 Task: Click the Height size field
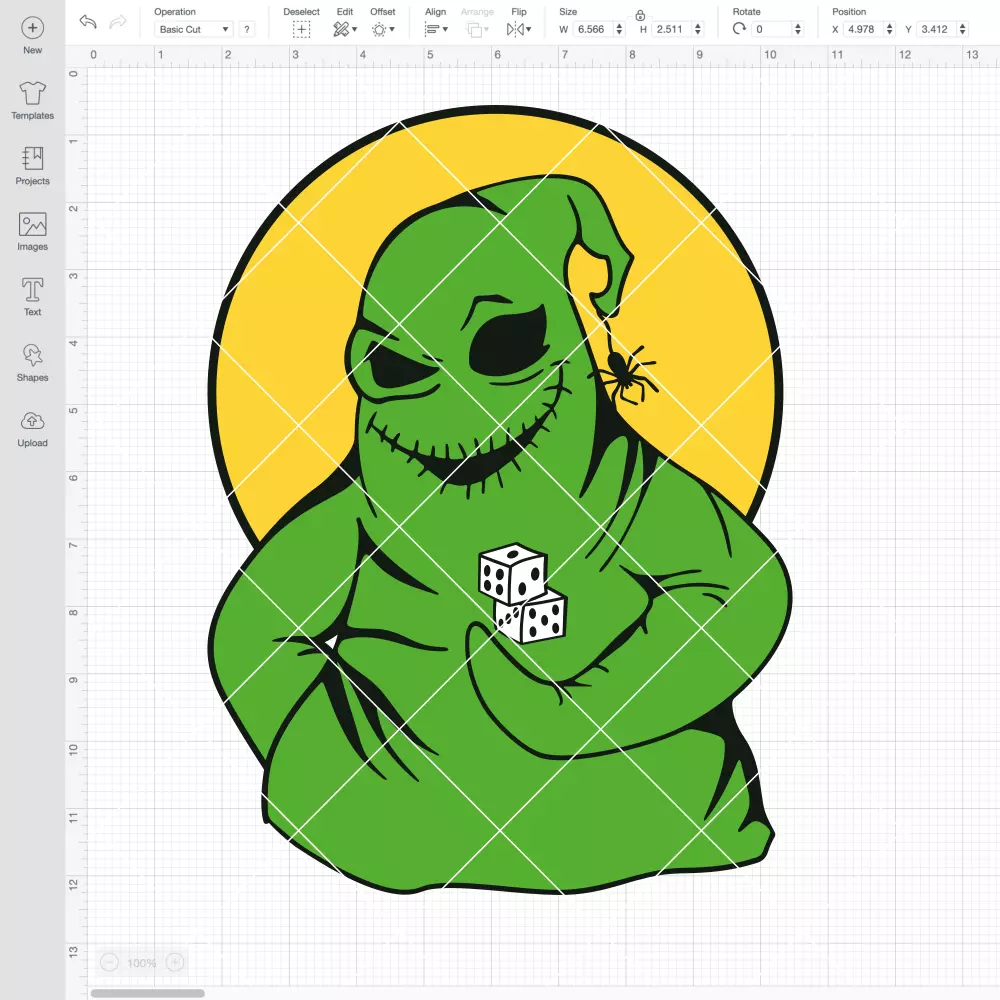(x=672, y=29)
